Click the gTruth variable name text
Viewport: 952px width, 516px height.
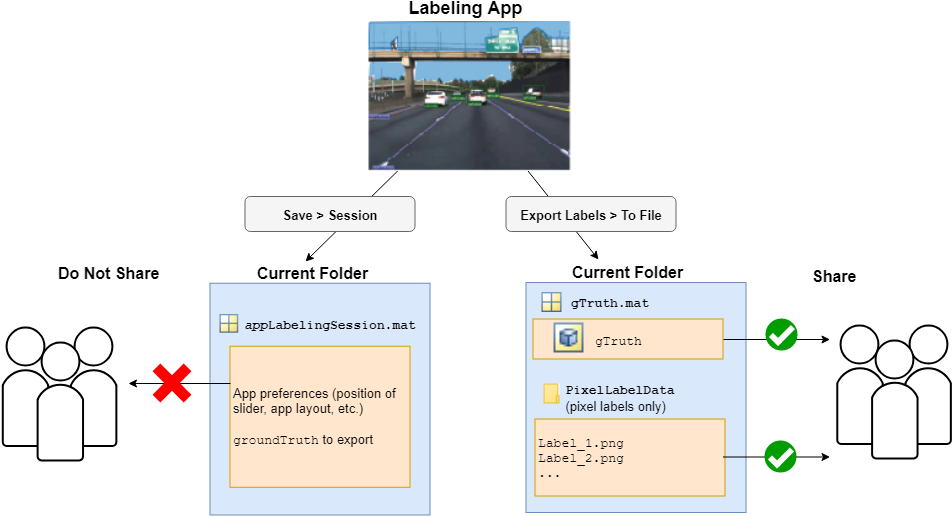pos(618,341)
